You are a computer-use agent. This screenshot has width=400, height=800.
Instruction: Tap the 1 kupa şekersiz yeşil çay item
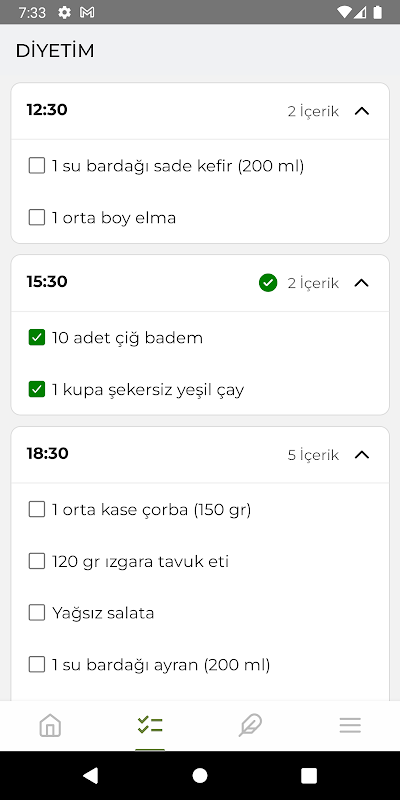148,390
